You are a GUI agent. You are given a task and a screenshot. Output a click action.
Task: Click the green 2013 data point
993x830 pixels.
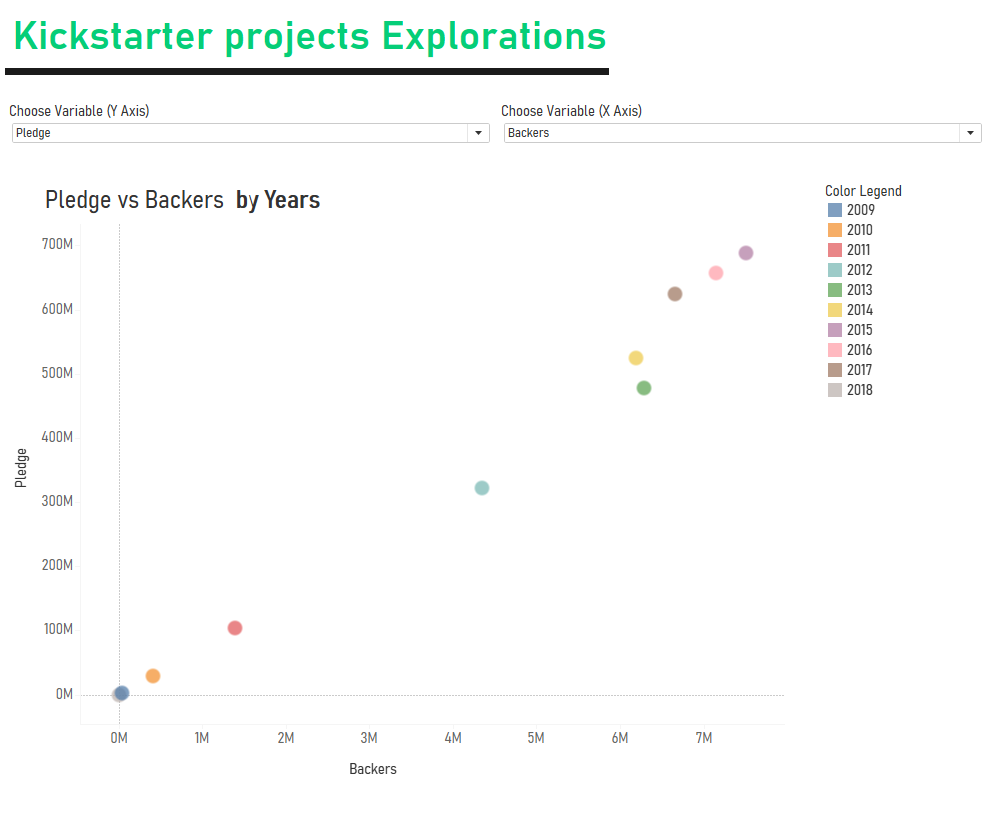(x=644, y=388)
